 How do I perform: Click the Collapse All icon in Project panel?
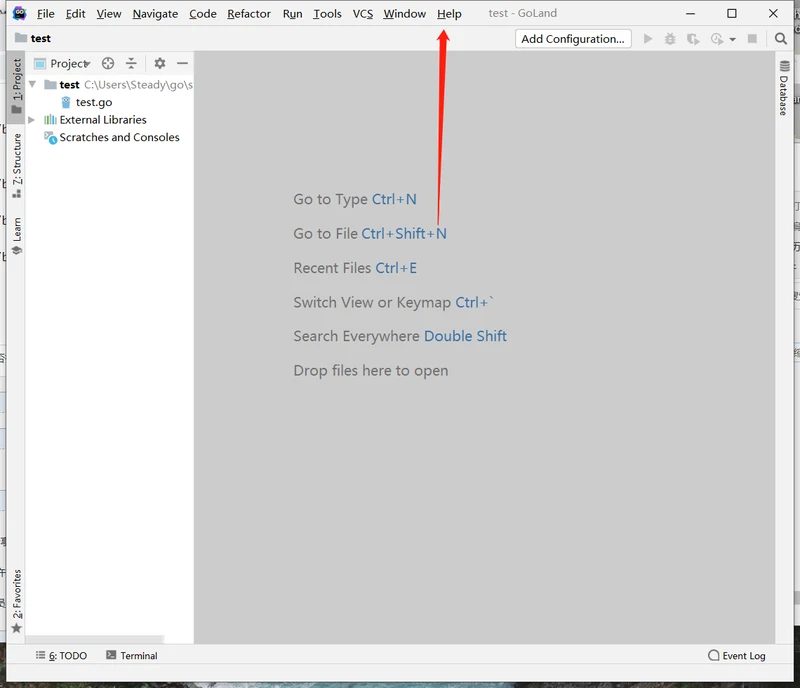click(x=131, y=63)
